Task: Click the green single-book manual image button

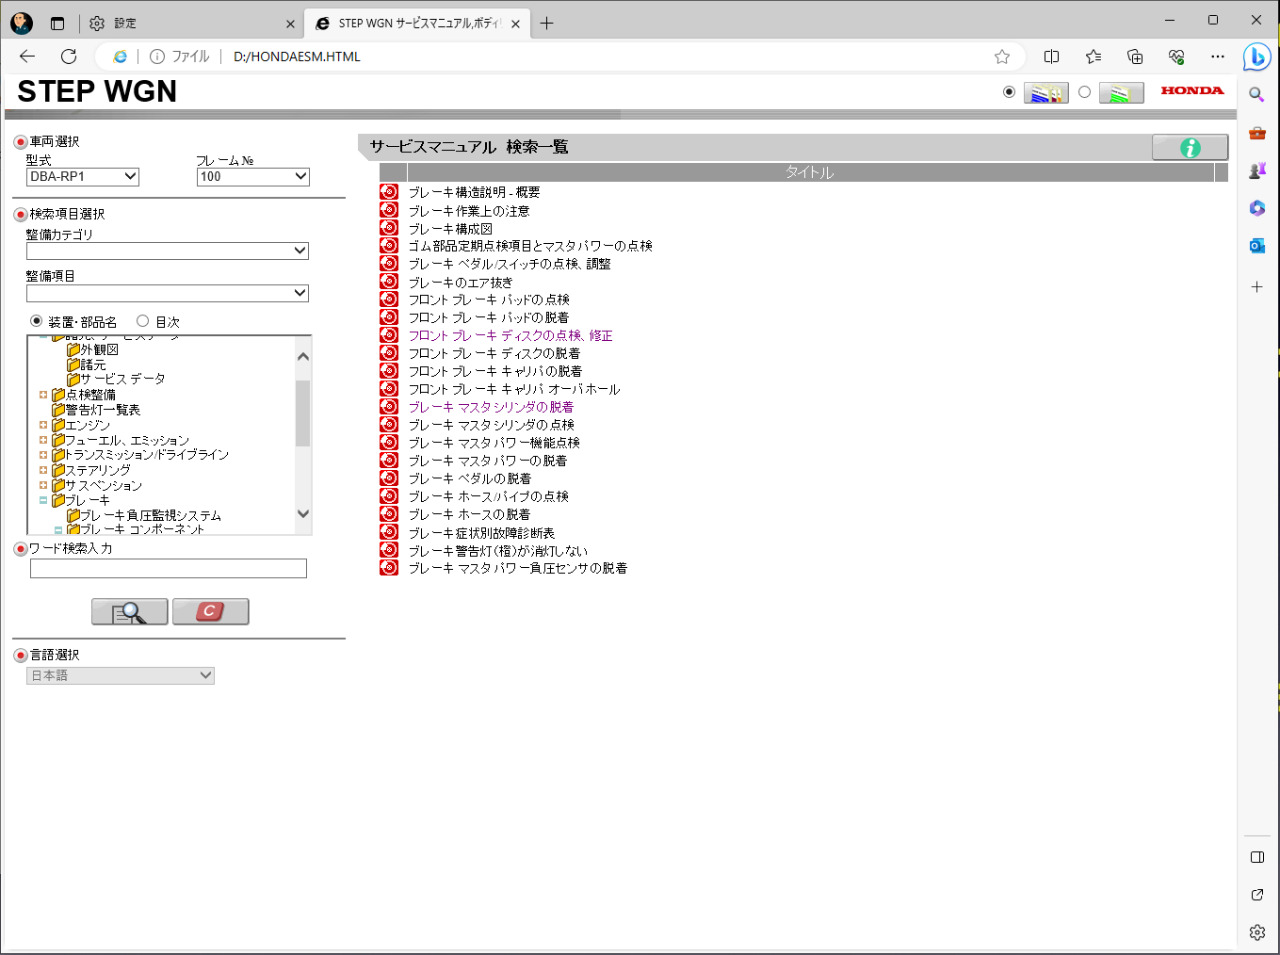Action: coord(1121,93)
